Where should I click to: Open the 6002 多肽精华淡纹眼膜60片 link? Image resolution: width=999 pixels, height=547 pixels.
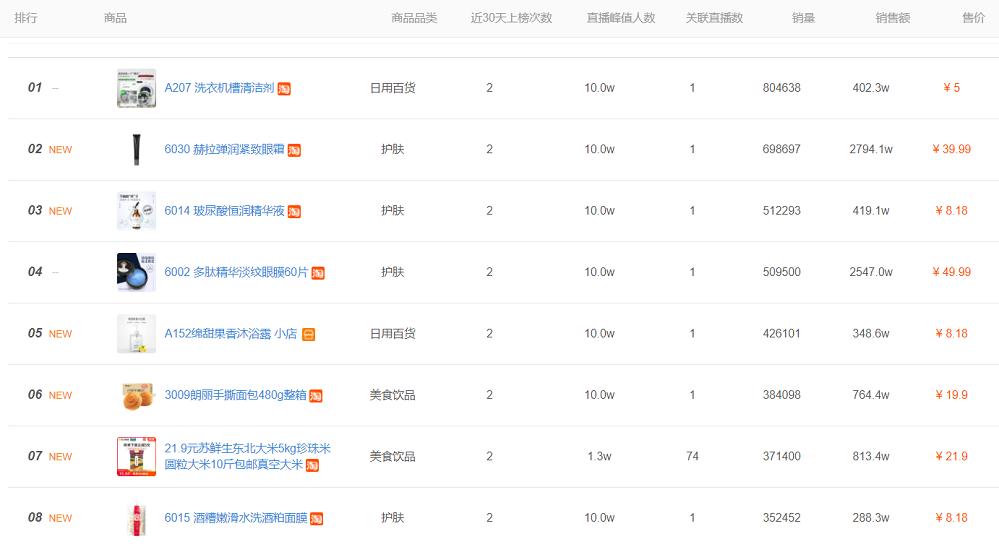(x=236, y=272)
